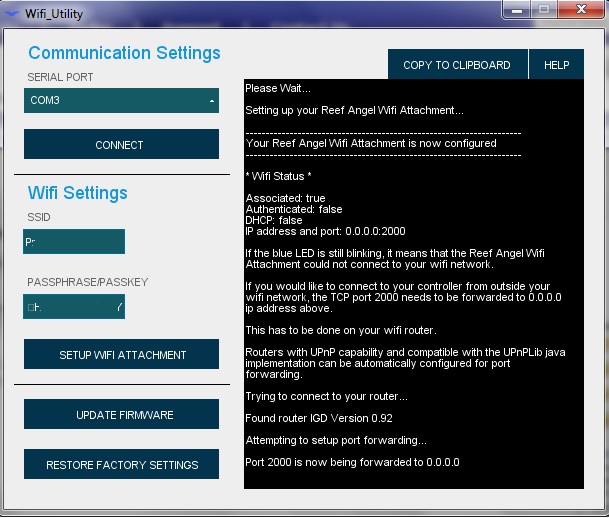
Task: Open the COM3 serial port dropdown
Action: [121, 101]
